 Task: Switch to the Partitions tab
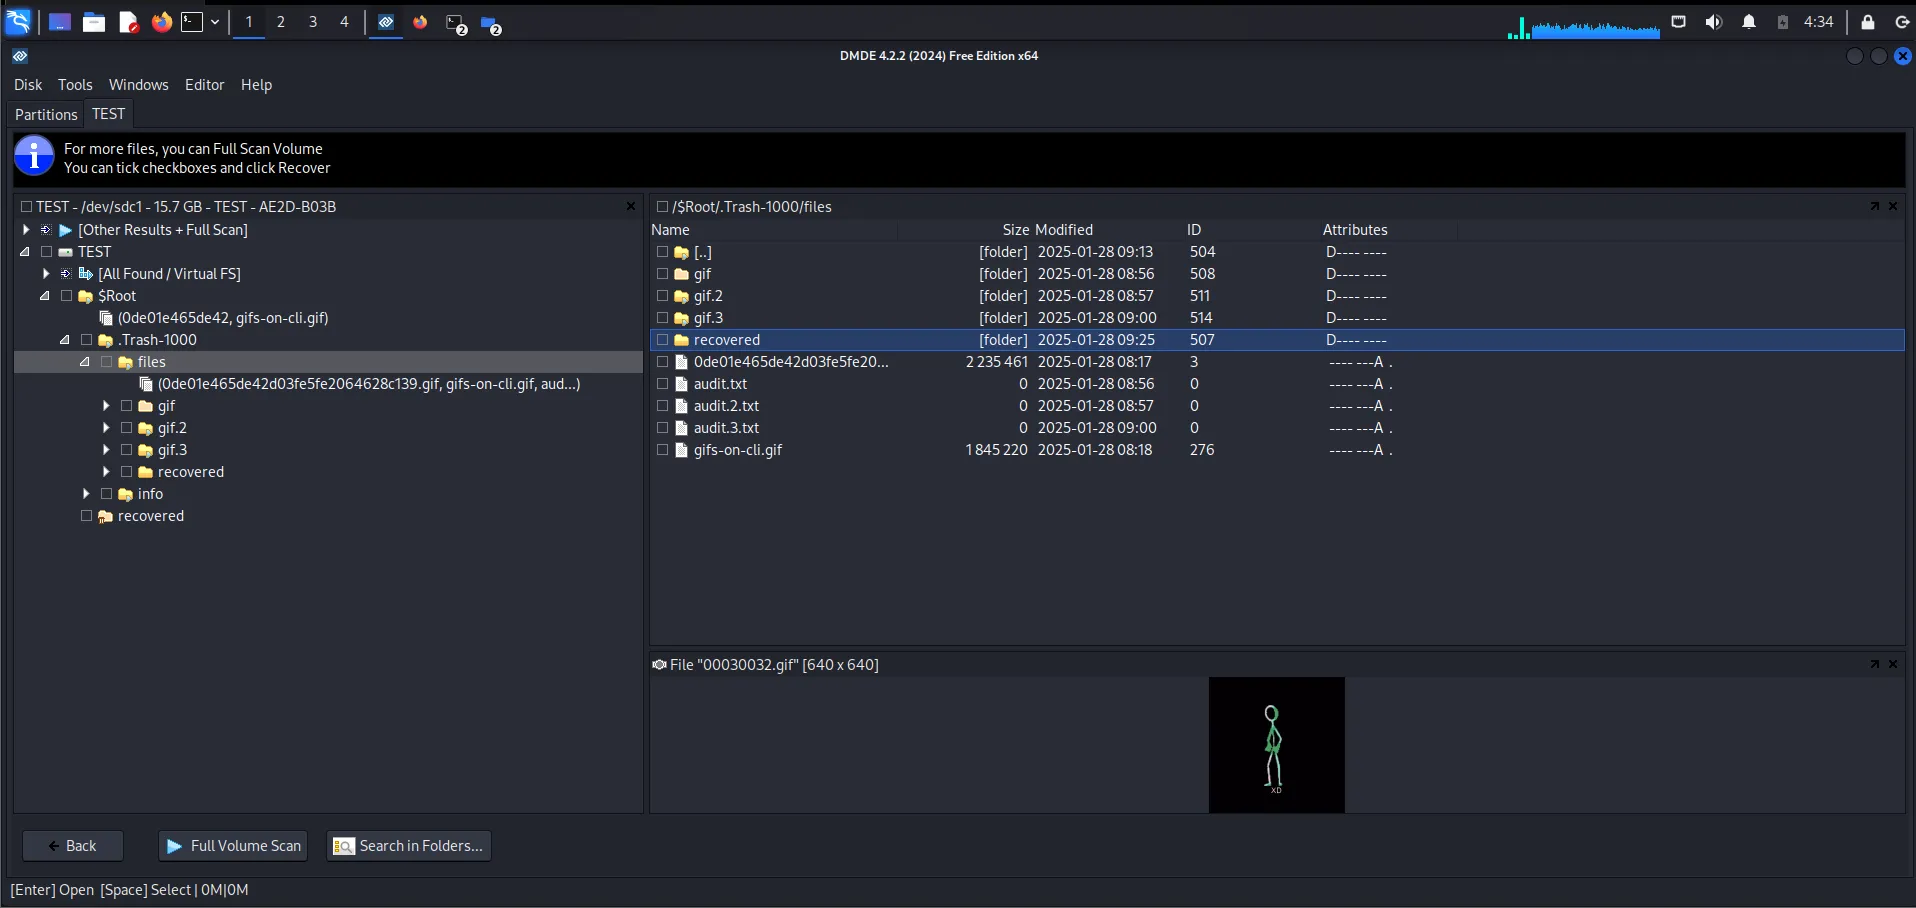pos(46,114)
